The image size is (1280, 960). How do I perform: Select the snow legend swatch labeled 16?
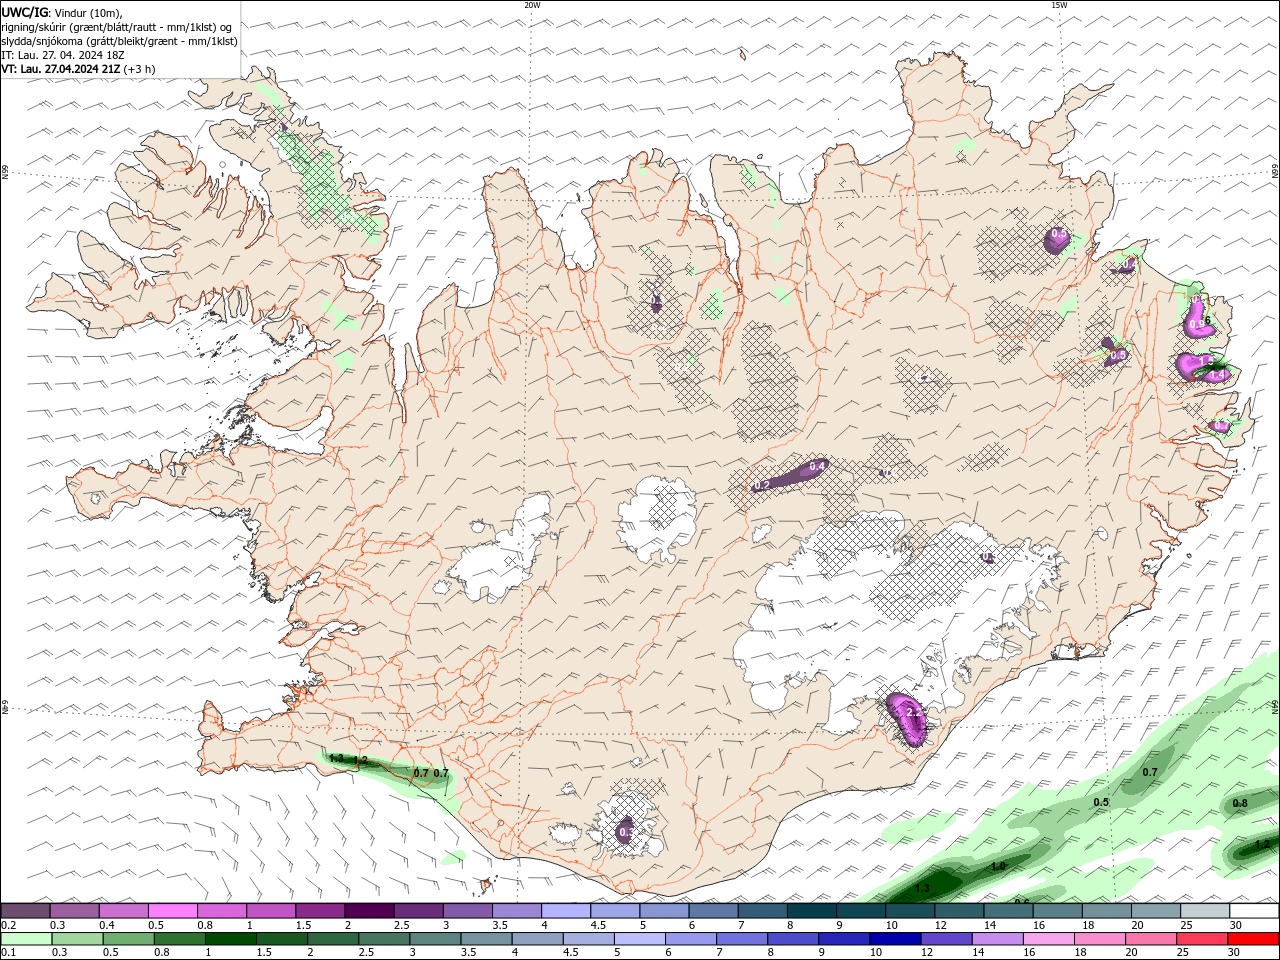pyautogui.click(x=1056, y=911)
